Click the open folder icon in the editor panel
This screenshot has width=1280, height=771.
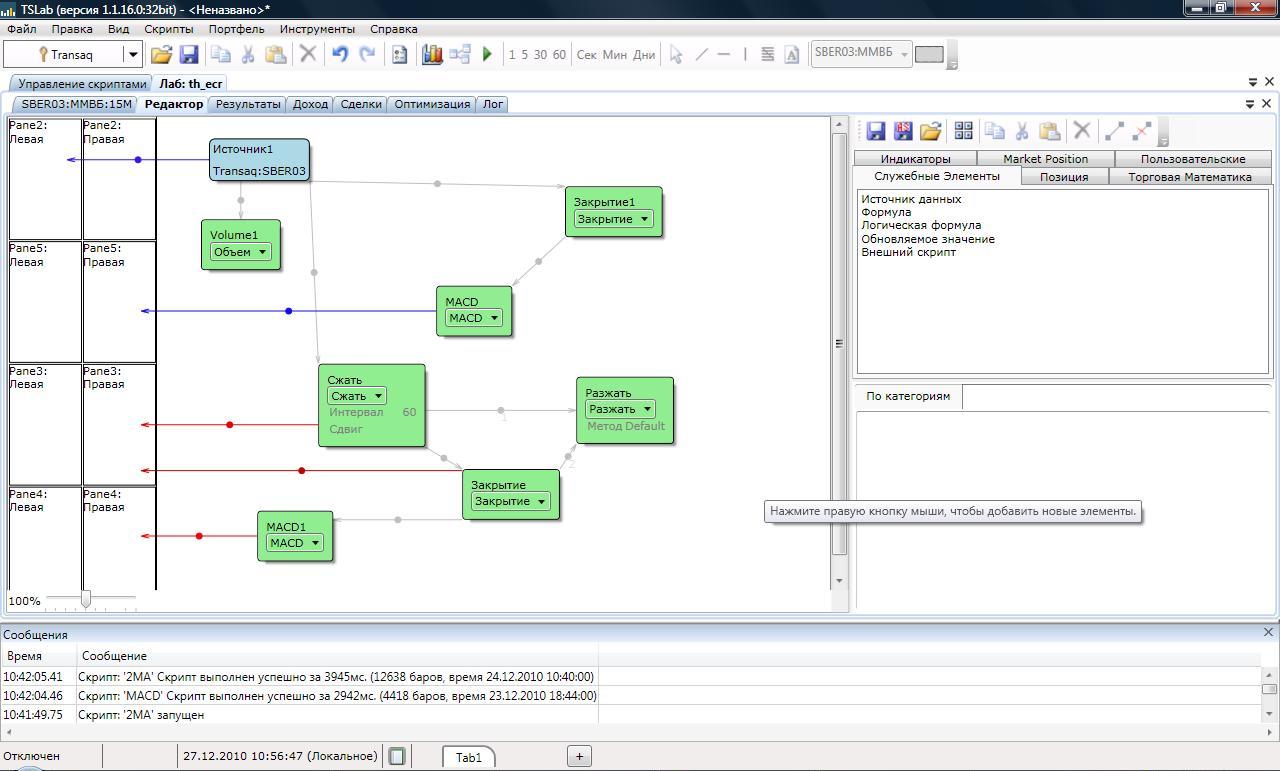click(x=931, y=131)
